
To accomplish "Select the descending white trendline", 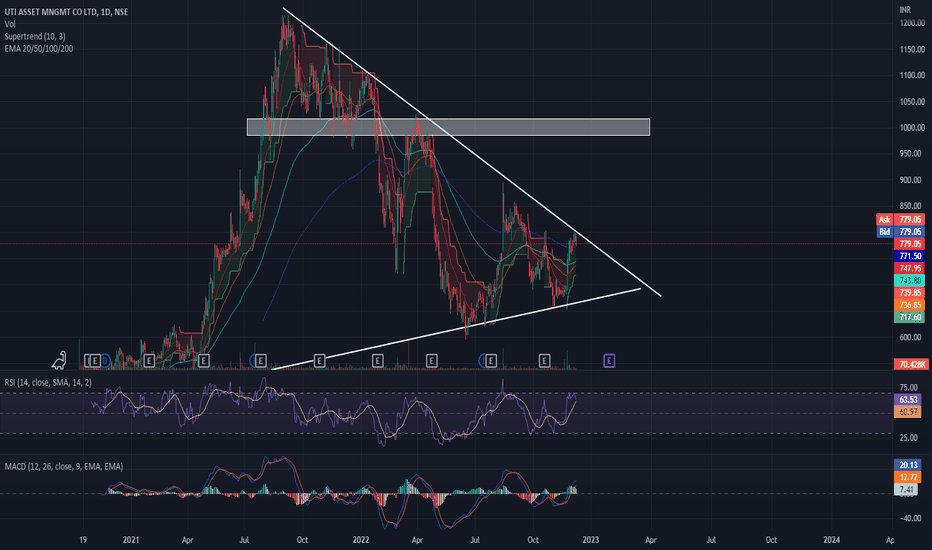I will (470, 153).
